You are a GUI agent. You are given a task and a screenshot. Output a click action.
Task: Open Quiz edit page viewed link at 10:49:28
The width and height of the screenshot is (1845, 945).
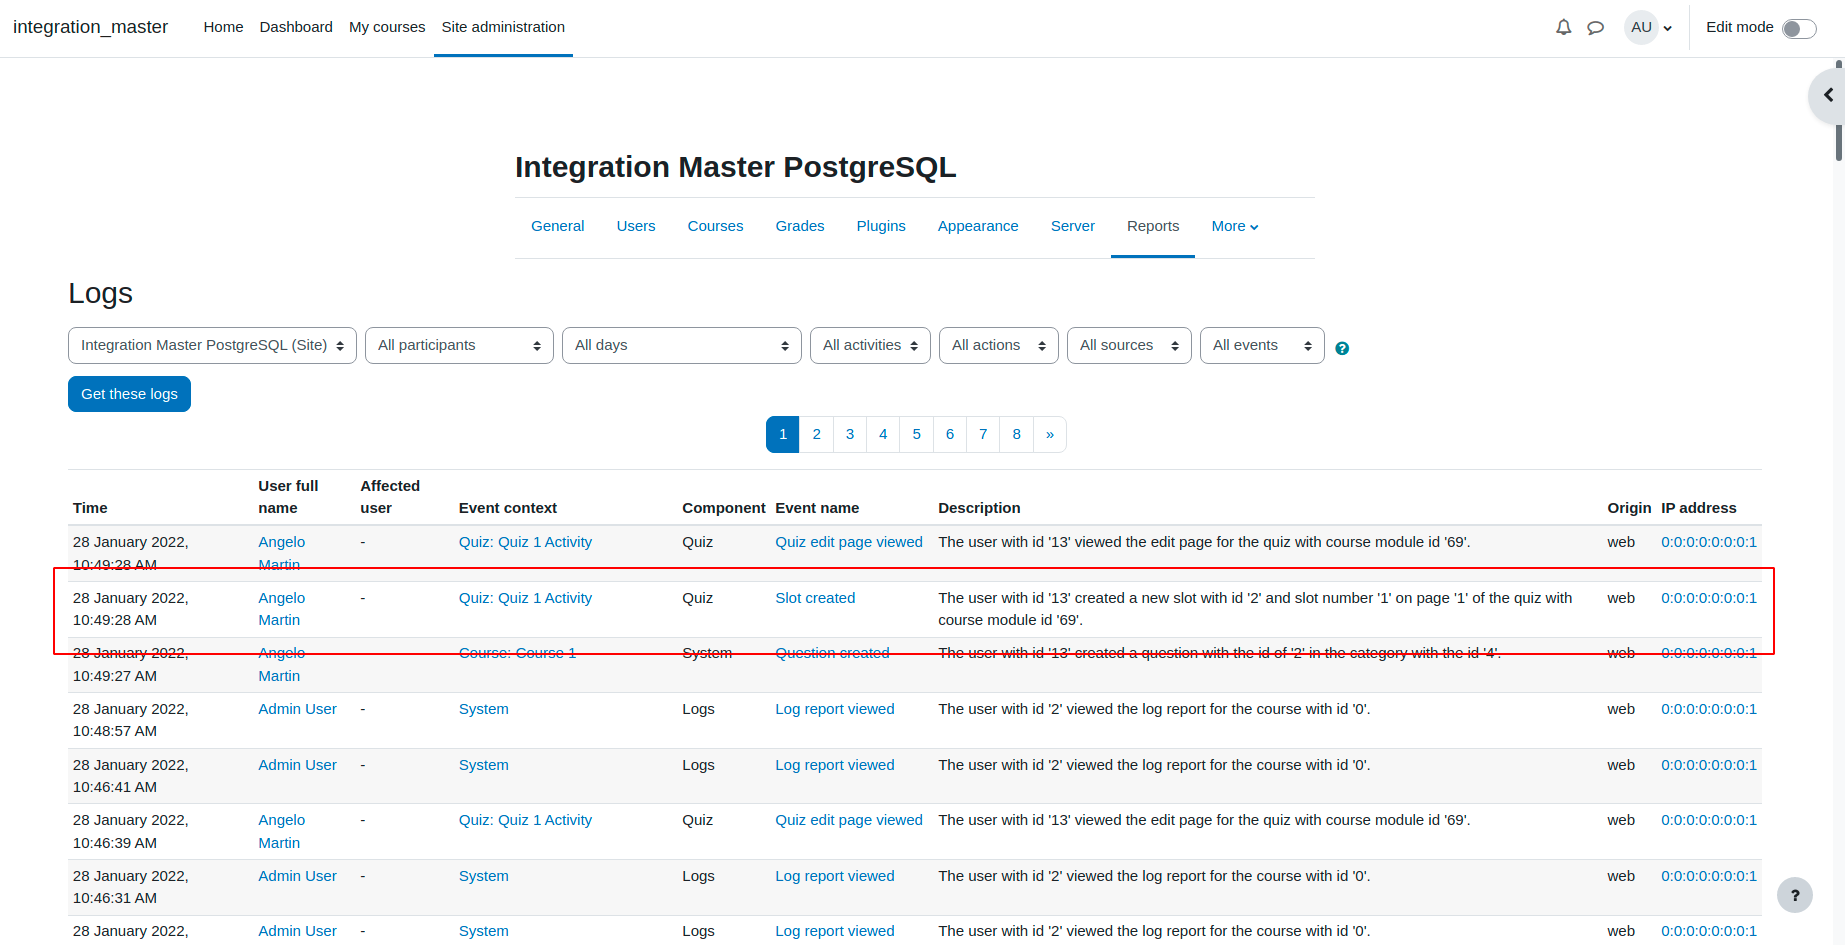(849, 542)
